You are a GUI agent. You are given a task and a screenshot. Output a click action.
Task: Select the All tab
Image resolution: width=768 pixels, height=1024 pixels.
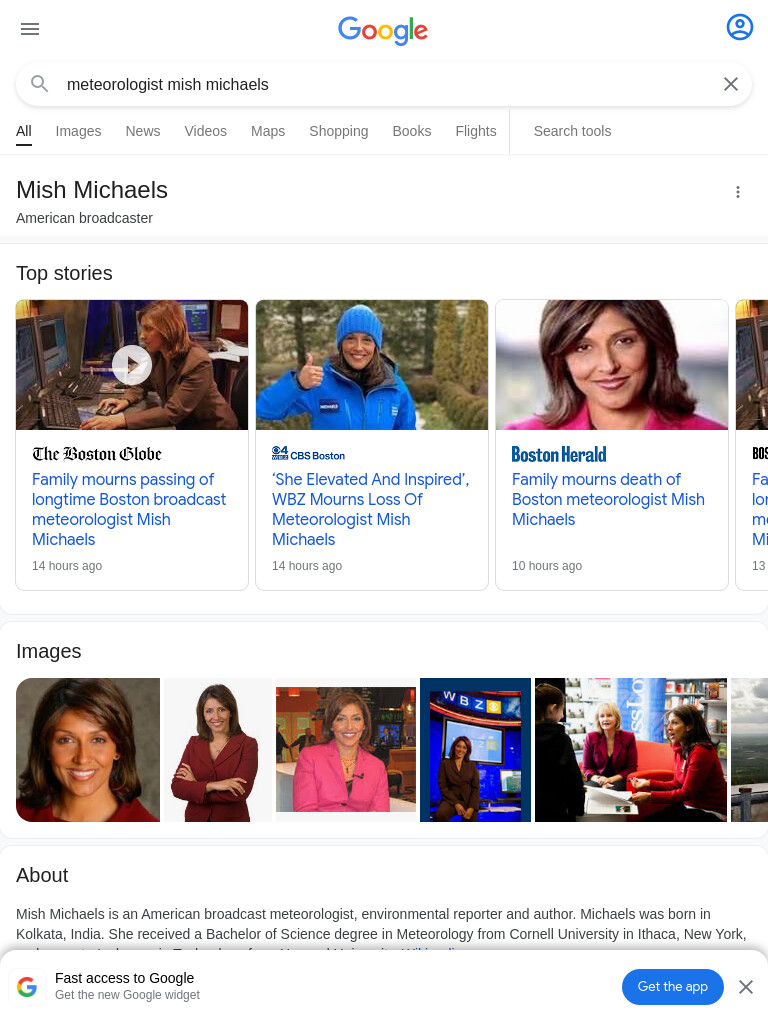pos(24,131)
